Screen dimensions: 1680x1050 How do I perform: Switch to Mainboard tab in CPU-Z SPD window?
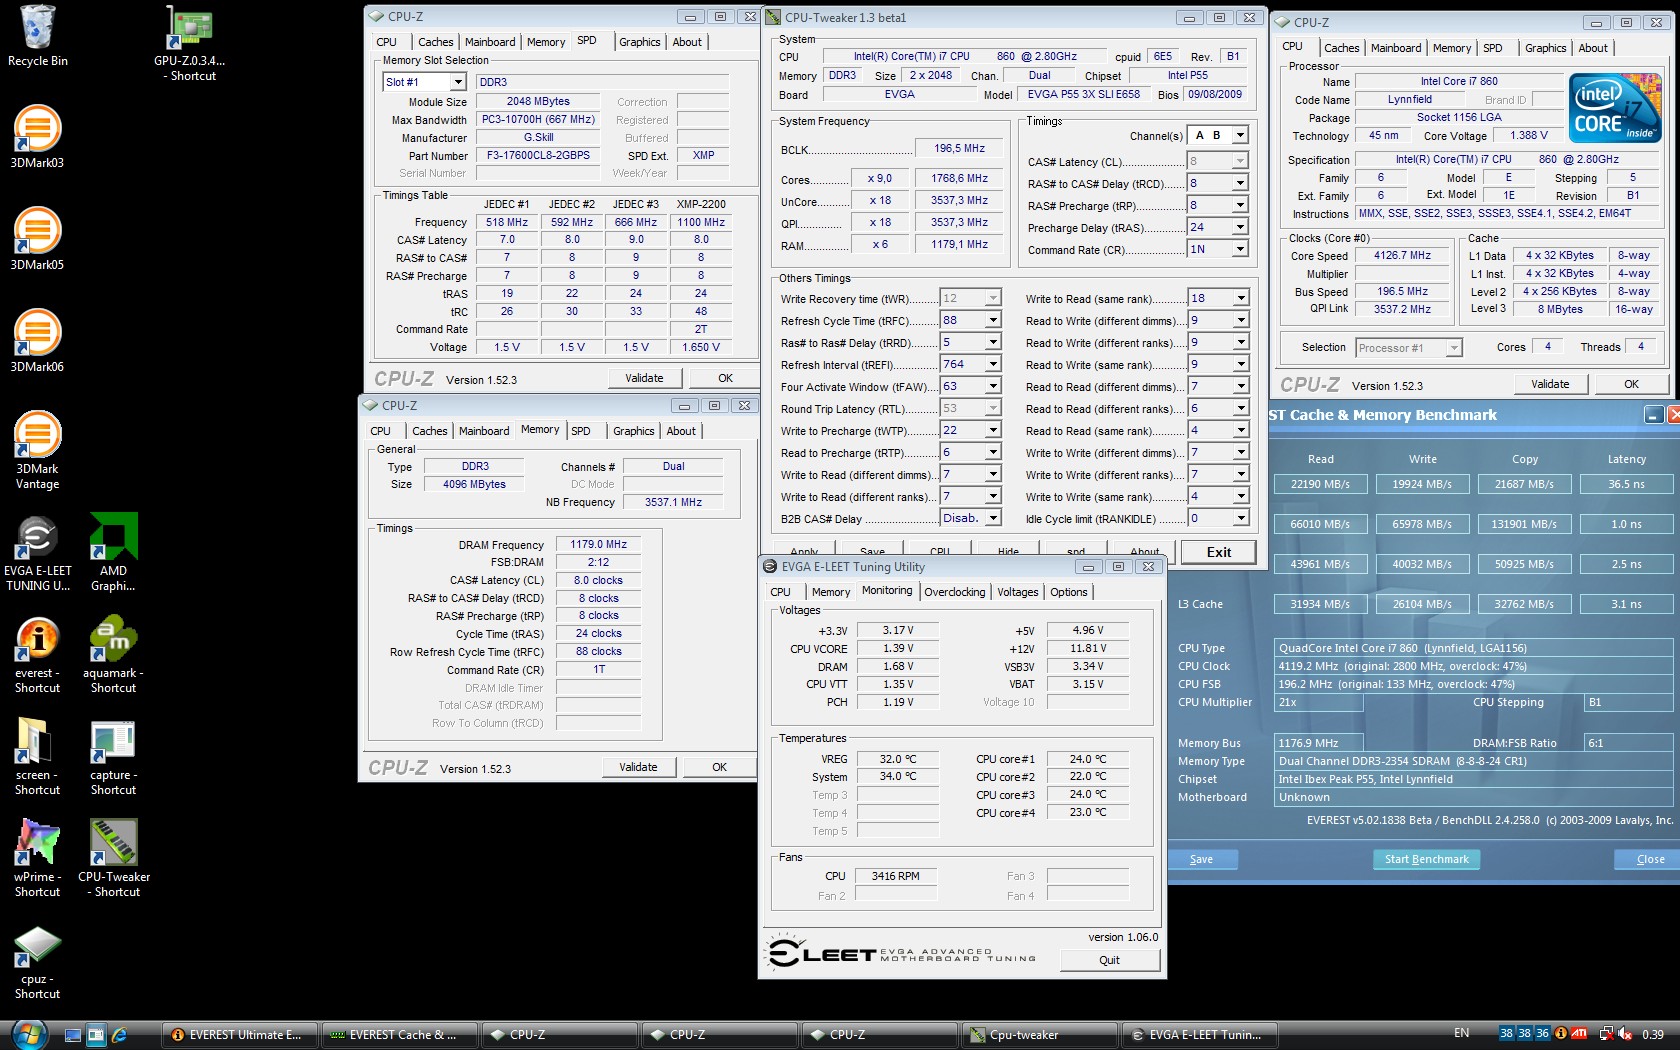pyautogui.click(x=490, y=42)
